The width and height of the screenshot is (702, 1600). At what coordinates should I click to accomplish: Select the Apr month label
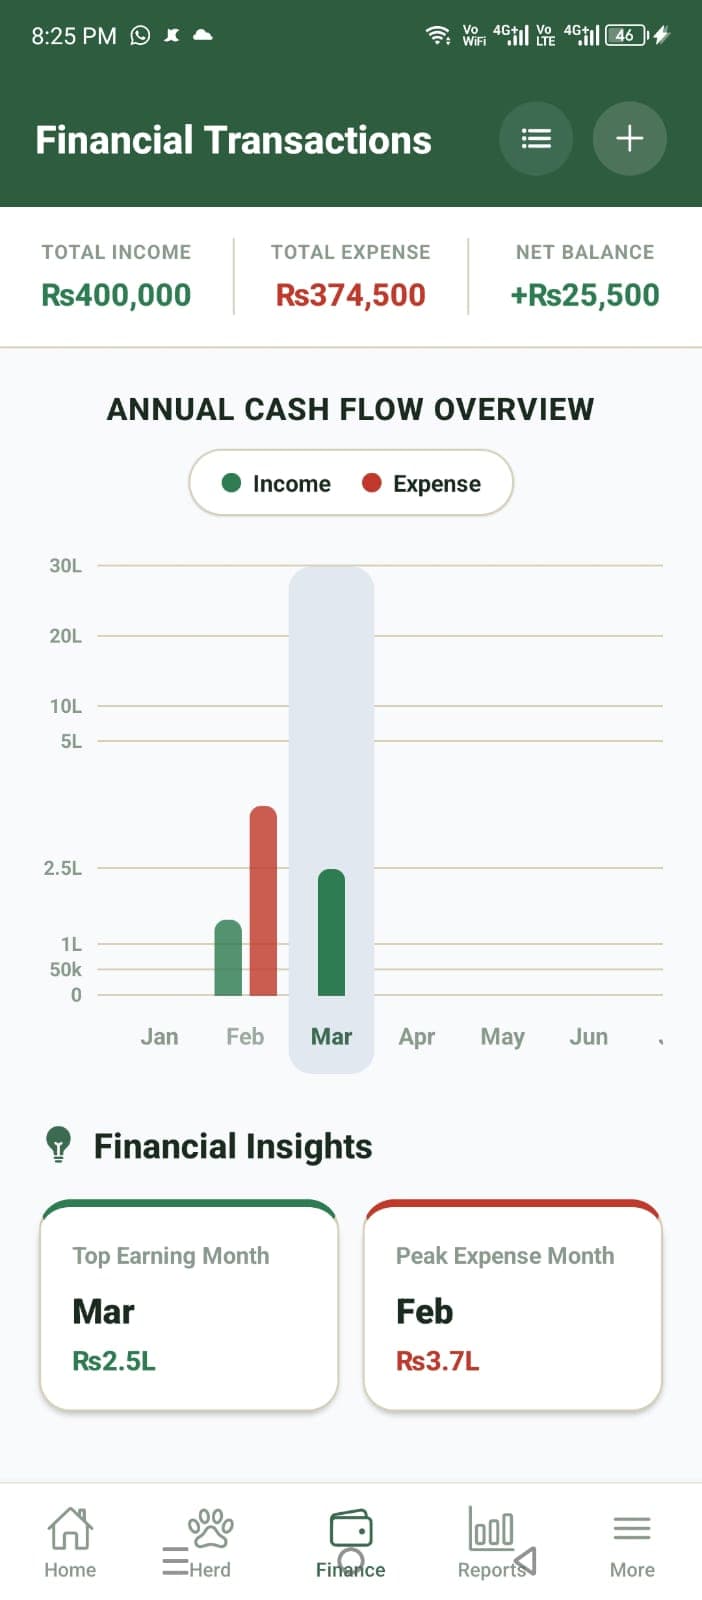coord(417,1037)
